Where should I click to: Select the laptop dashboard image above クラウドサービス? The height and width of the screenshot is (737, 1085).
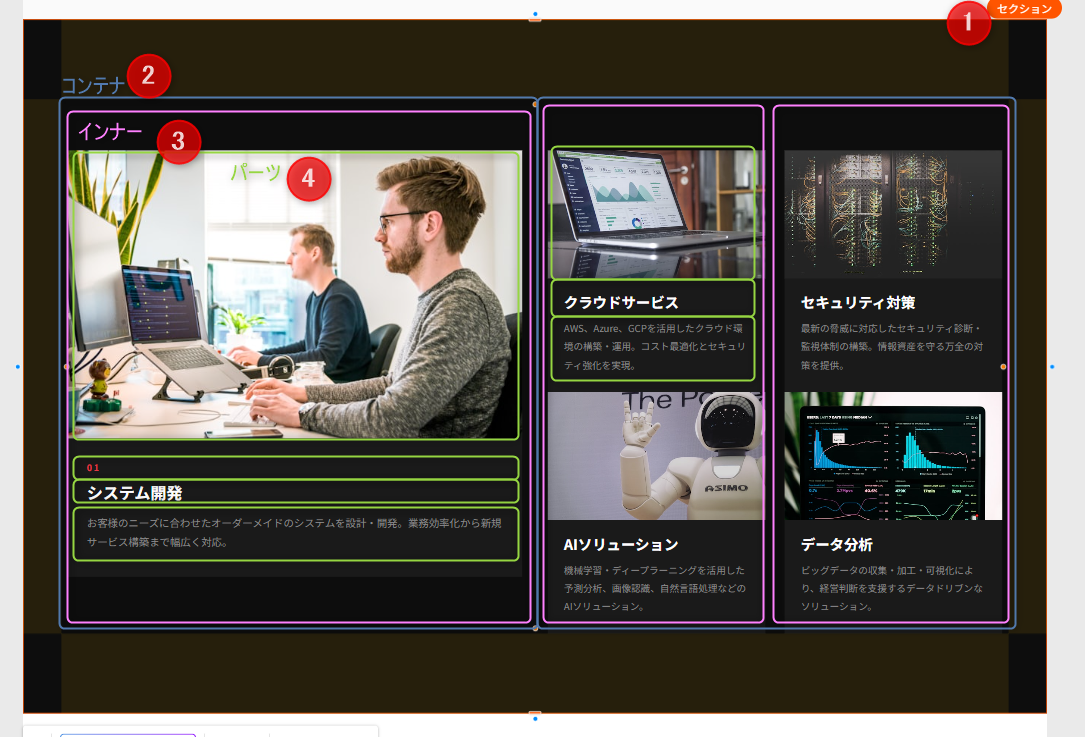pos(653,213)
